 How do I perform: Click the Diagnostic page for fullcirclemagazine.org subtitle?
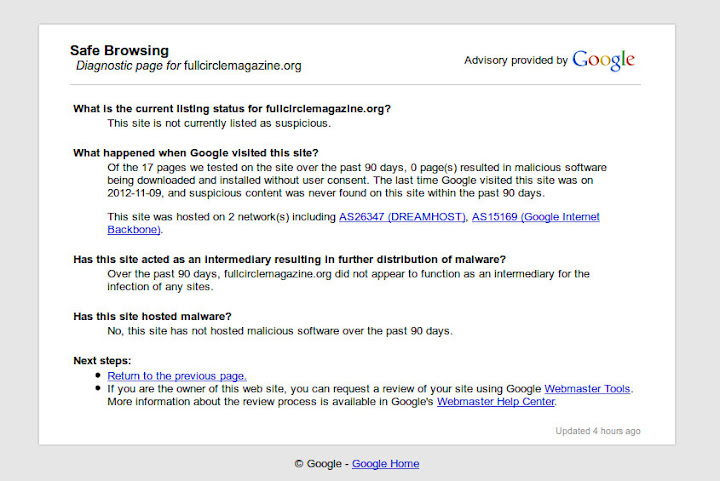(189, 66)
